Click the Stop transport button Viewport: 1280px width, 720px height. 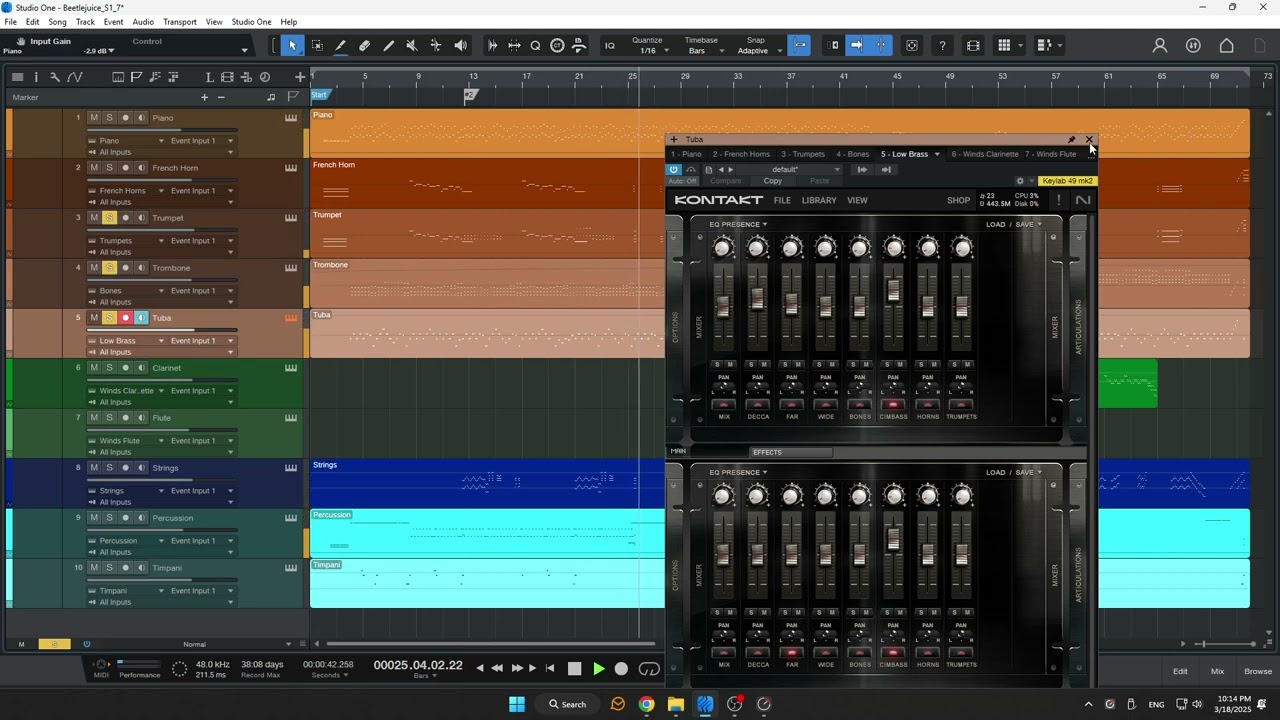574,669
